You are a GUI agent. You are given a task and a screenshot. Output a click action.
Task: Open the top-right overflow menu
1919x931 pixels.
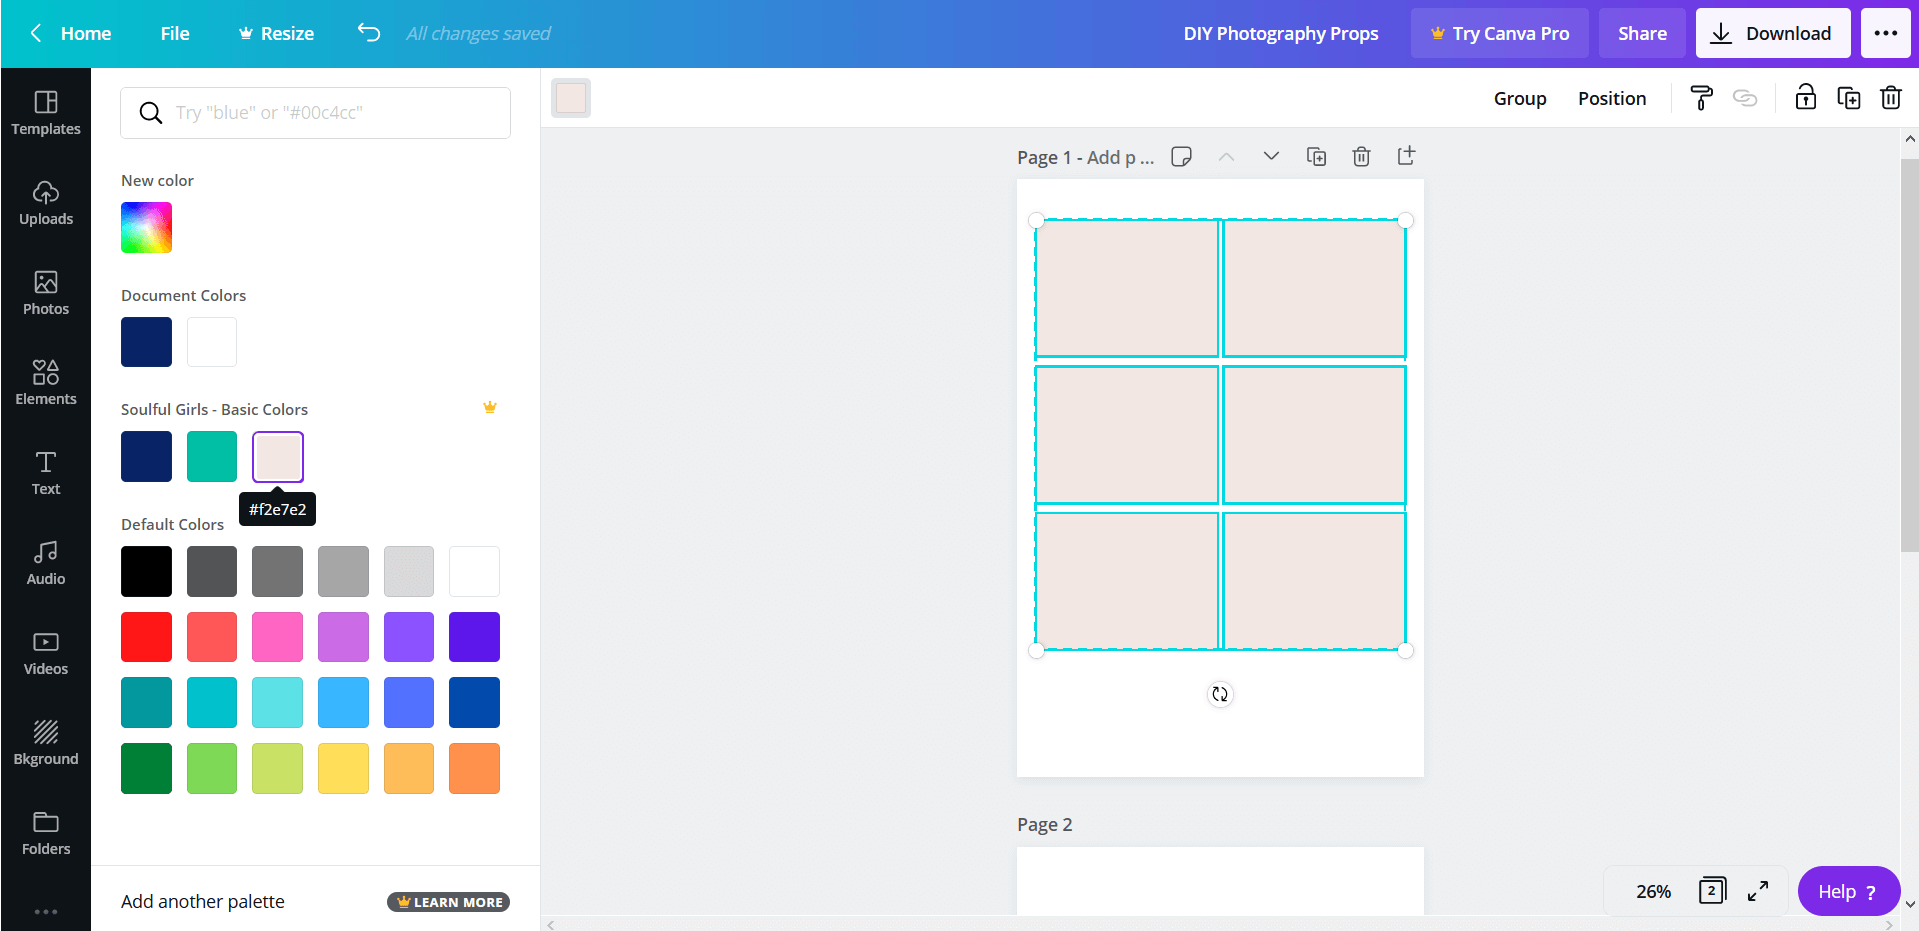click(1886, 33)
